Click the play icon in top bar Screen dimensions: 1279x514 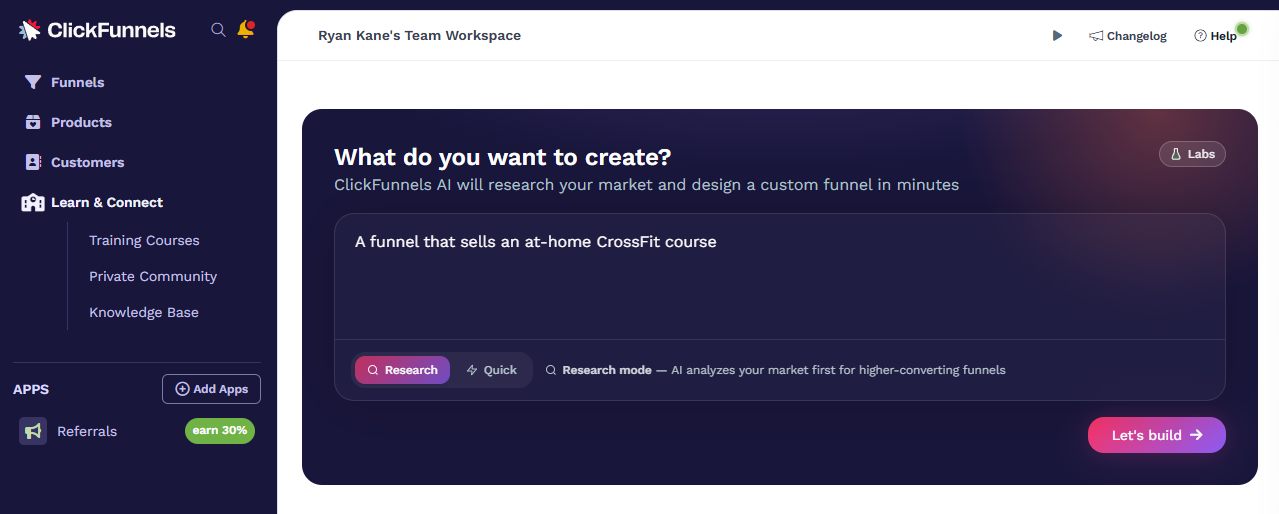point(1057,36)
